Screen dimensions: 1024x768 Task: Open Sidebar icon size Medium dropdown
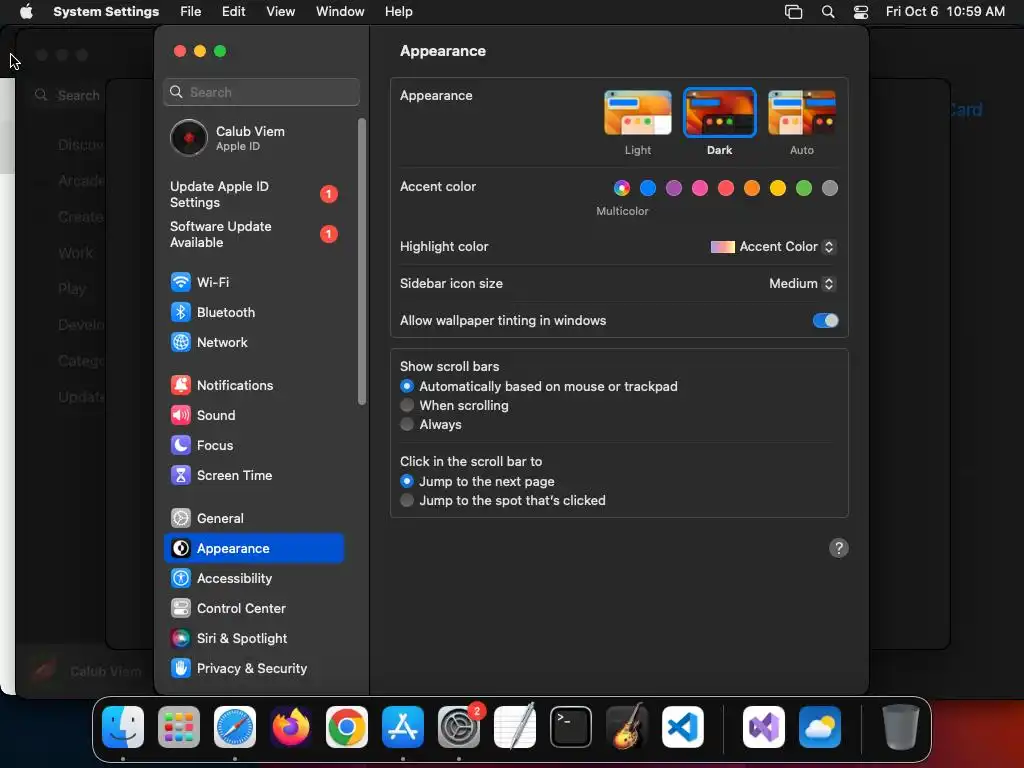(803, 283)
